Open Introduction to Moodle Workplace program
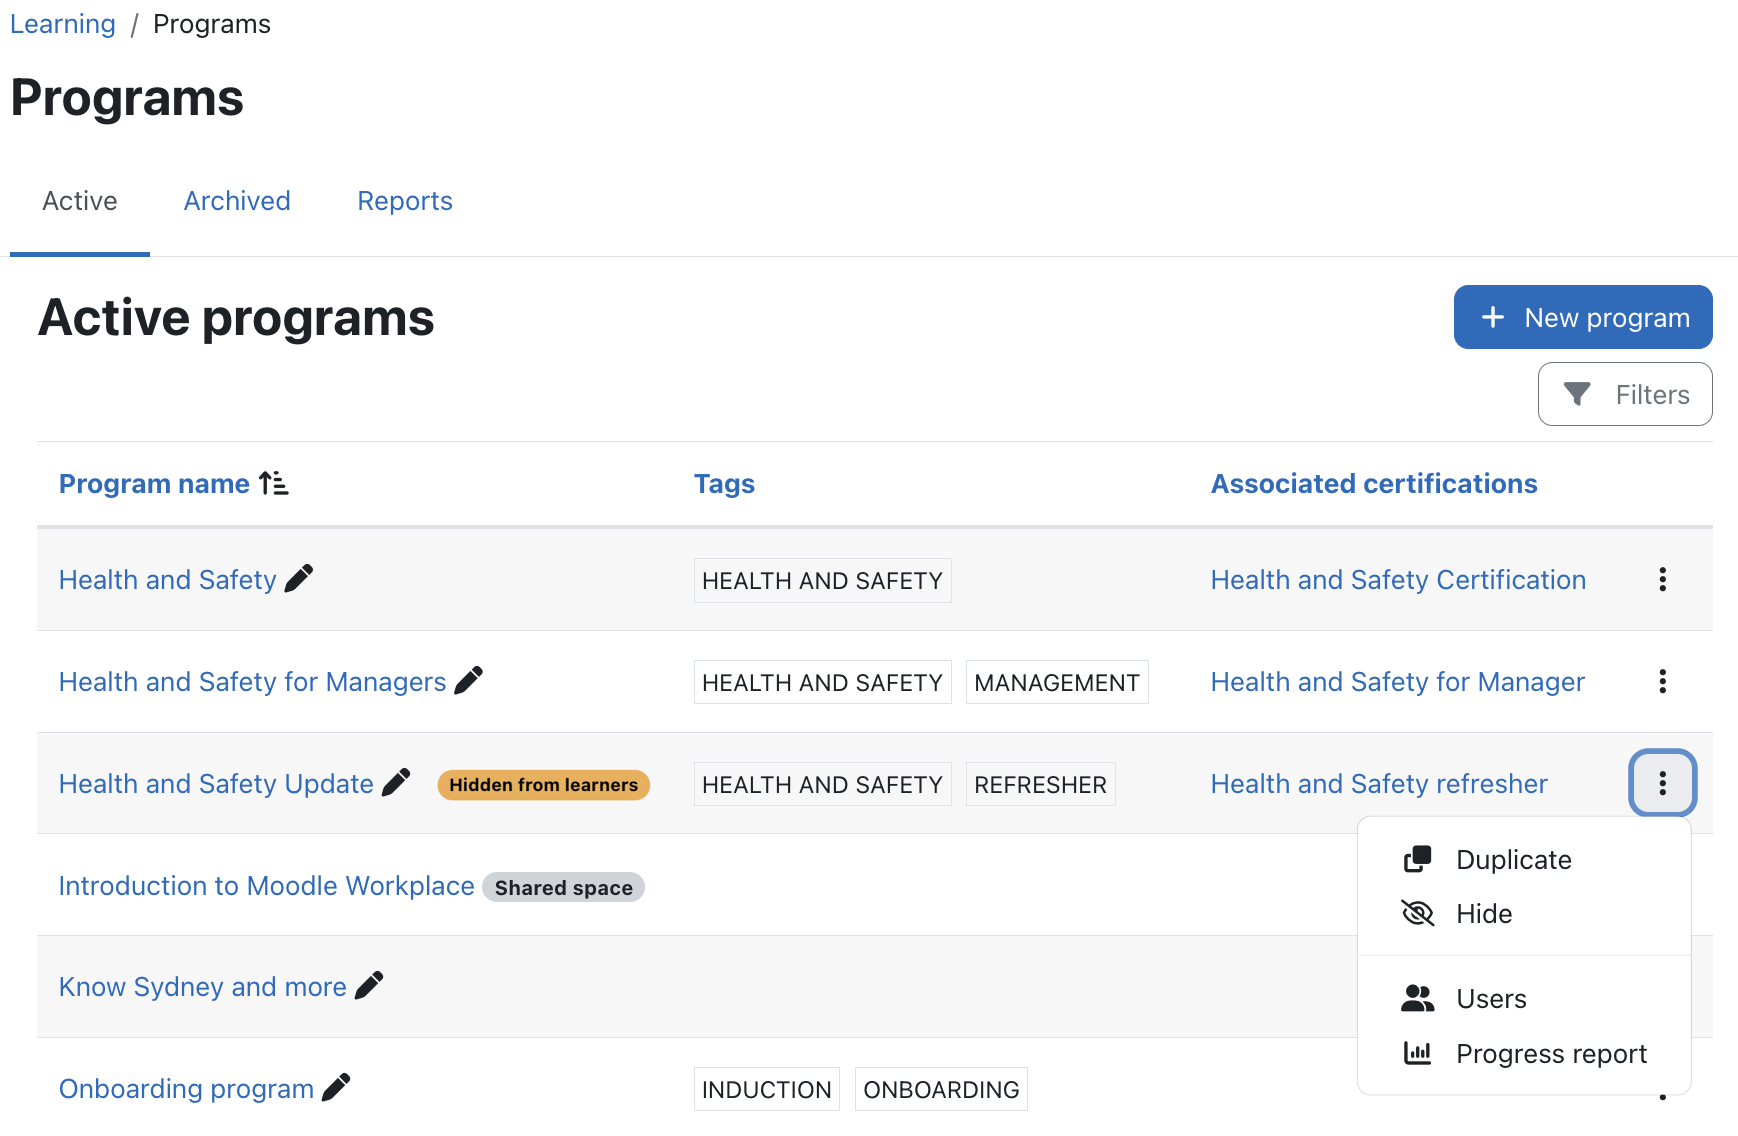 point(266,886)
